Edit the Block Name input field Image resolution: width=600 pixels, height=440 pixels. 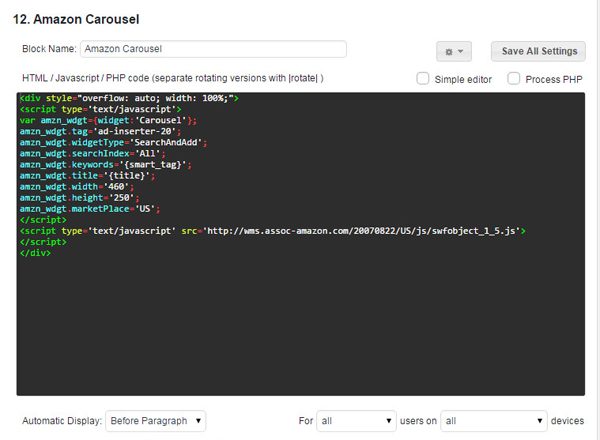[213, 49]
